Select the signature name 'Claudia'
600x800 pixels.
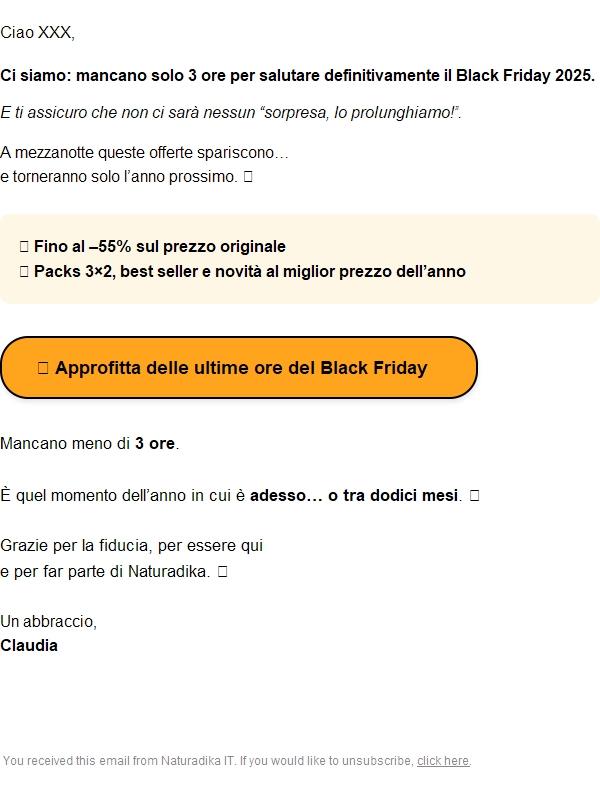pos(30,645)
